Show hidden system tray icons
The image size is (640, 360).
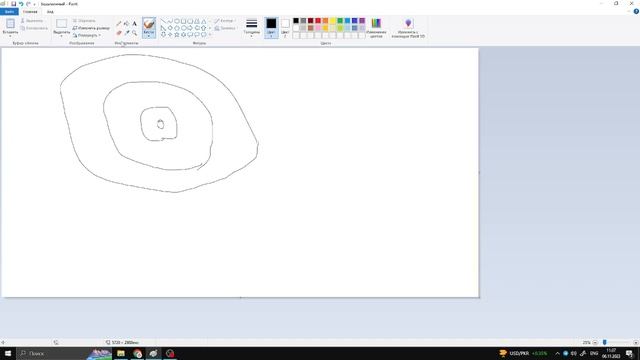pyautogui.click(x=558, y=353)
